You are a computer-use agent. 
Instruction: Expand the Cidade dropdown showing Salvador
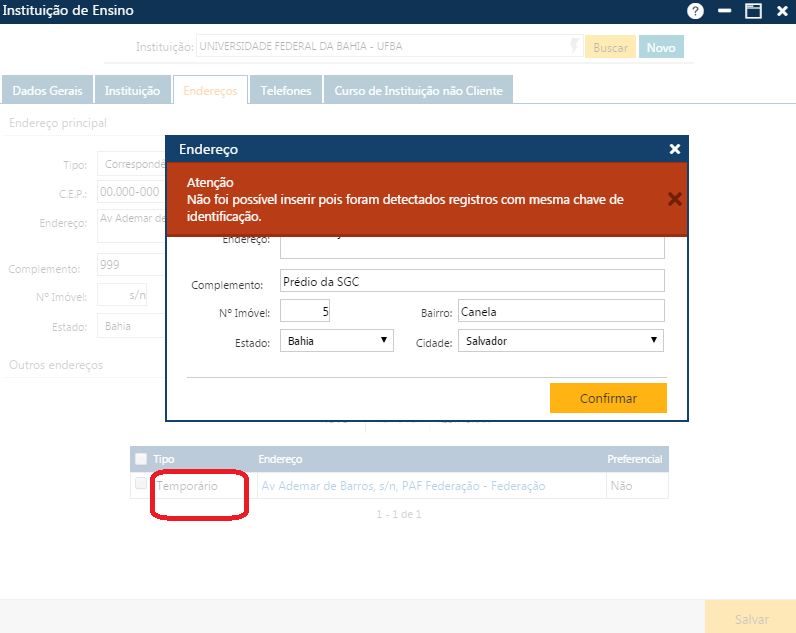561,341
